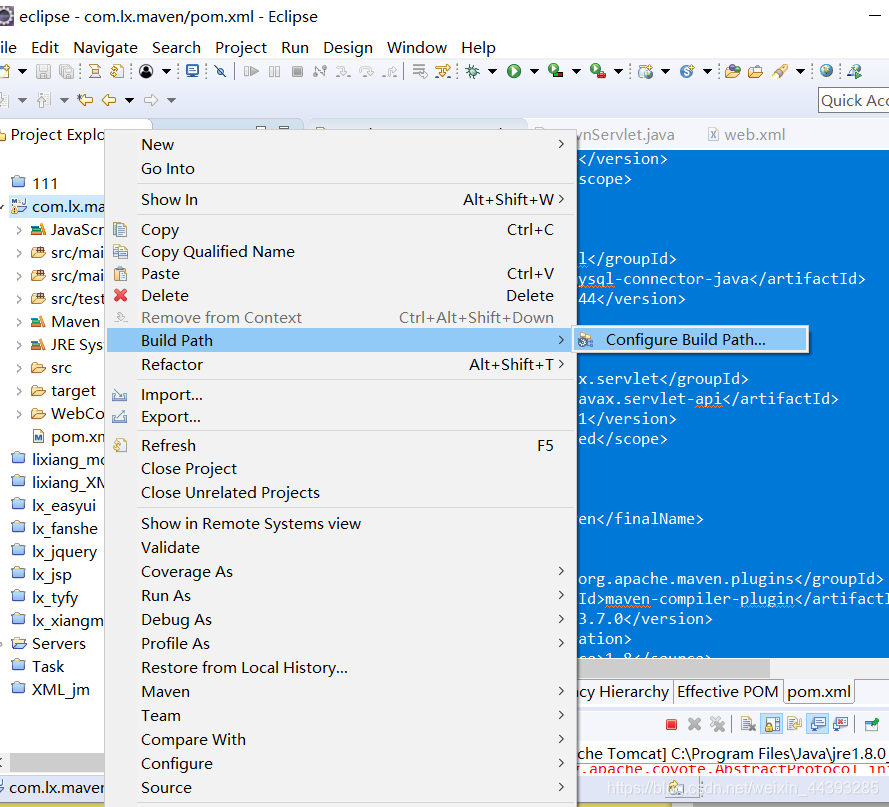Click the Open a Terminal monitor icon
The height and width of the screenshot is (807, 889).
[x=193, y=71]
